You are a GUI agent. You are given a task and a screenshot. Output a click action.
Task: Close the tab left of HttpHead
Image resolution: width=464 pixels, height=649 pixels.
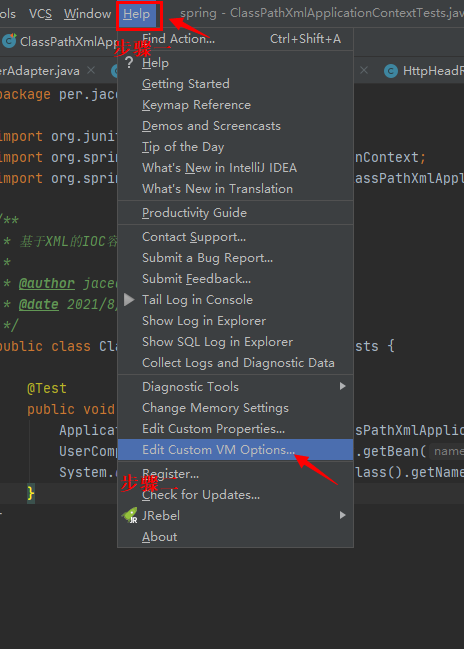[364, 70]
